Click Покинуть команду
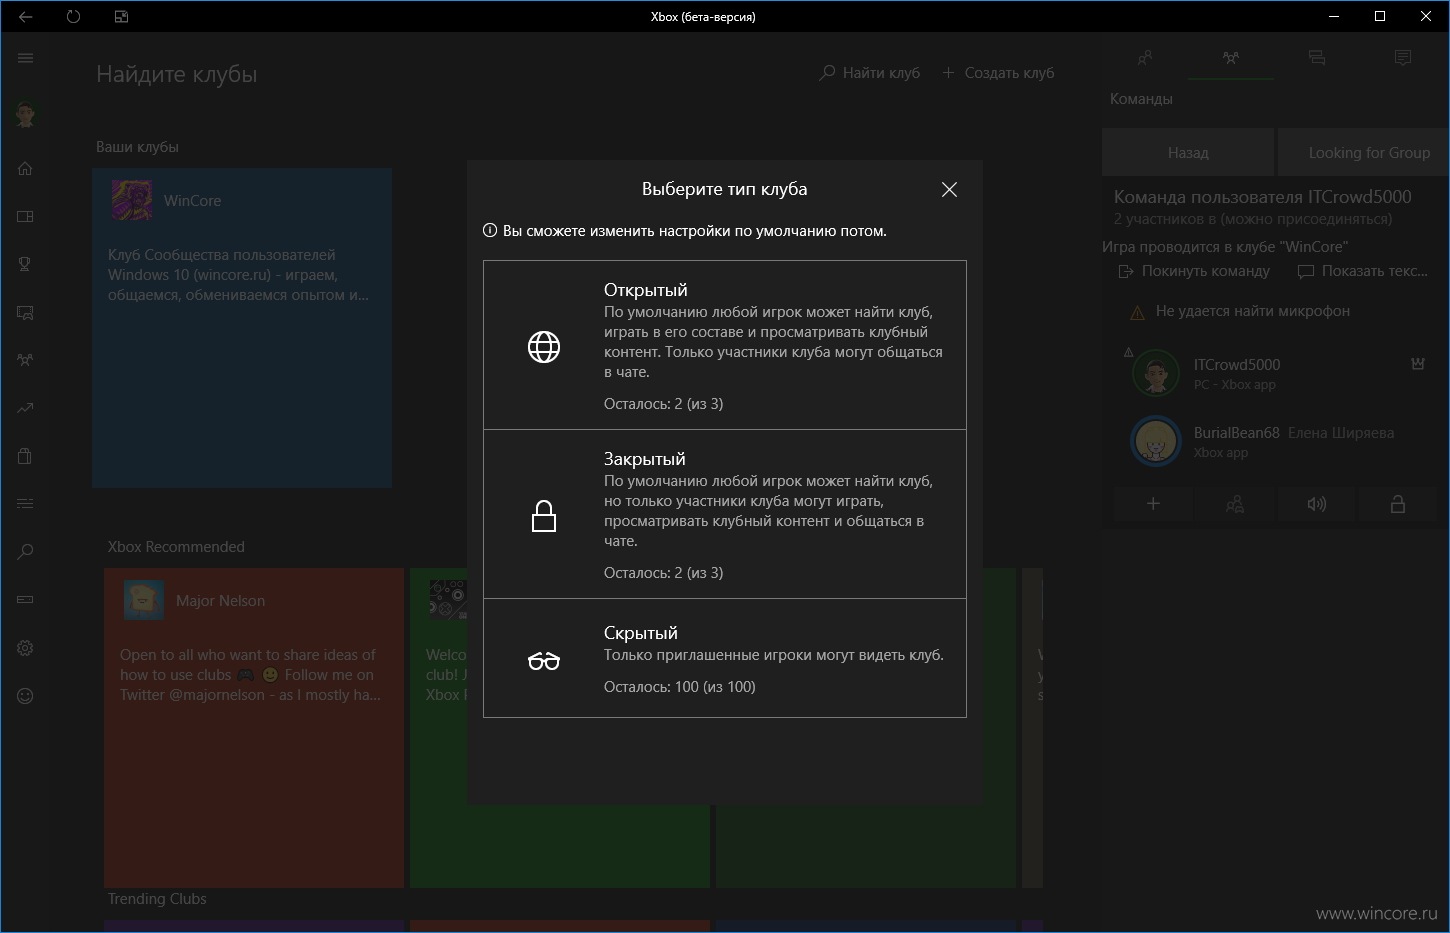The width and height of the screenshot is (1450, 933). tap(1194, 271)
